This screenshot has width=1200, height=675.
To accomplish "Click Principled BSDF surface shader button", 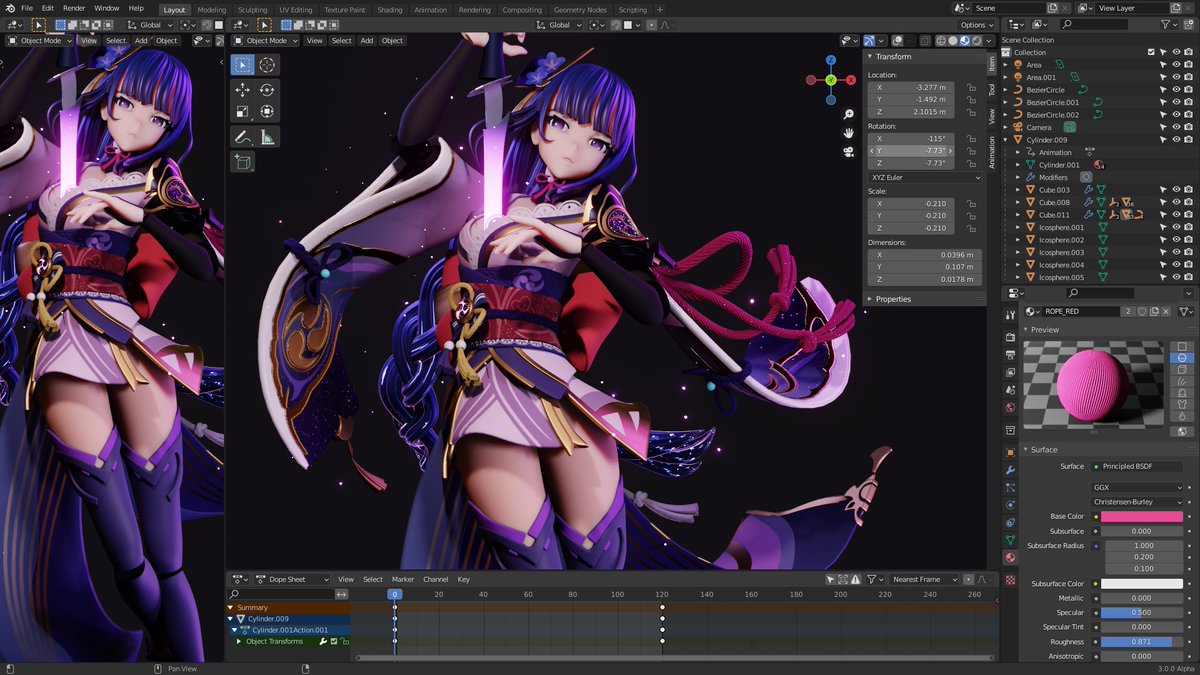I will click(1138, 466).
